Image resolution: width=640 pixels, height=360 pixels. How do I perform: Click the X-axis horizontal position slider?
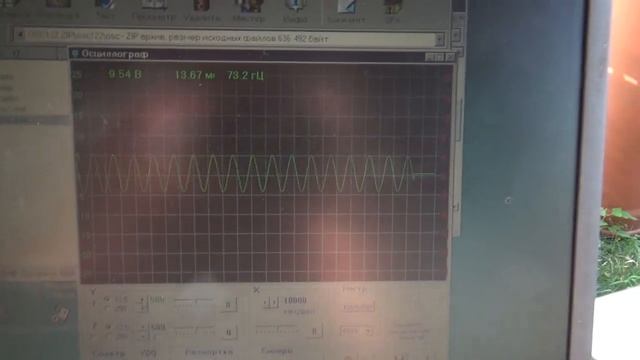[x=278, y=329]
